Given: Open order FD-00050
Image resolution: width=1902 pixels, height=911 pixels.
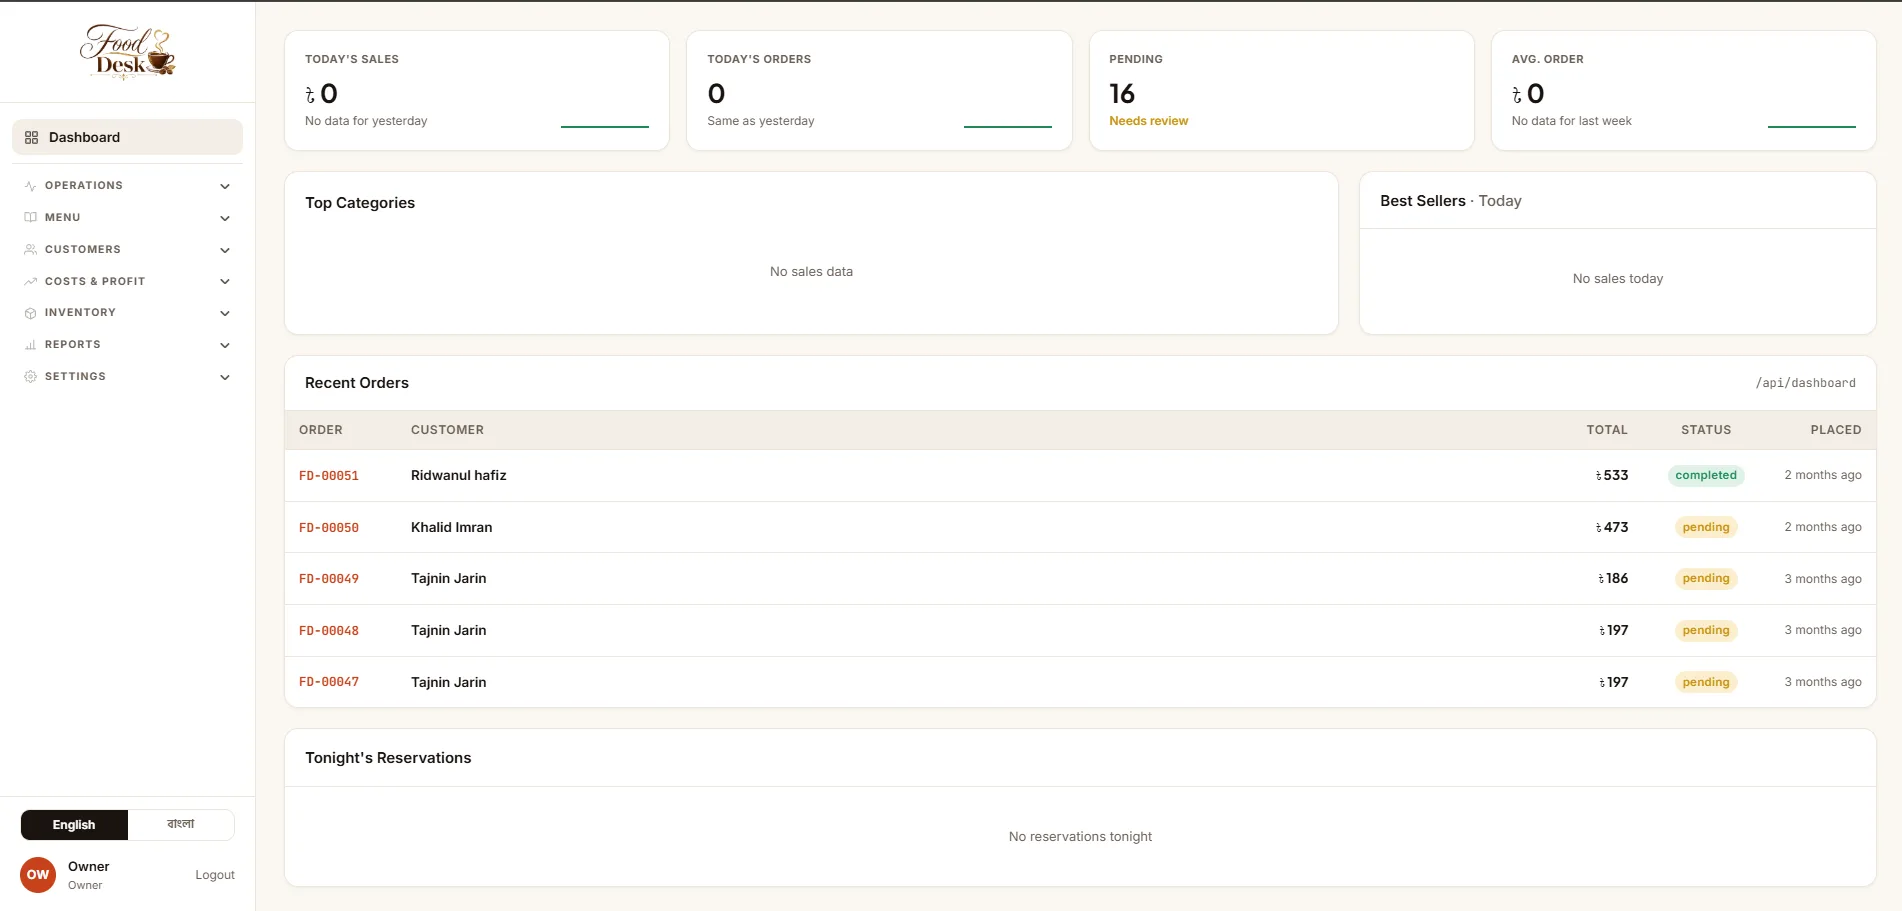Looking at the screenshot, I should 329,528.
